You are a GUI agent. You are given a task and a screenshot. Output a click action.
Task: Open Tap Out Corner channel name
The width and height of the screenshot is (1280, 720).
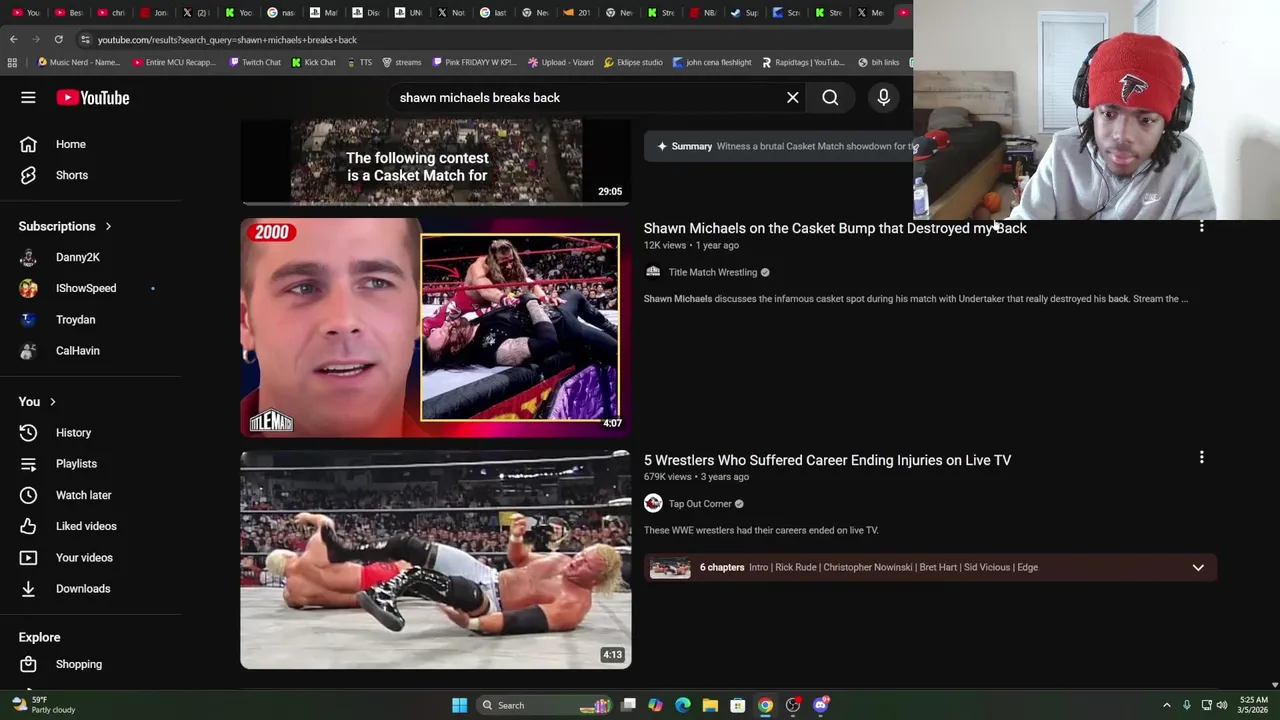pyautogui.click(x=700, y=504)
